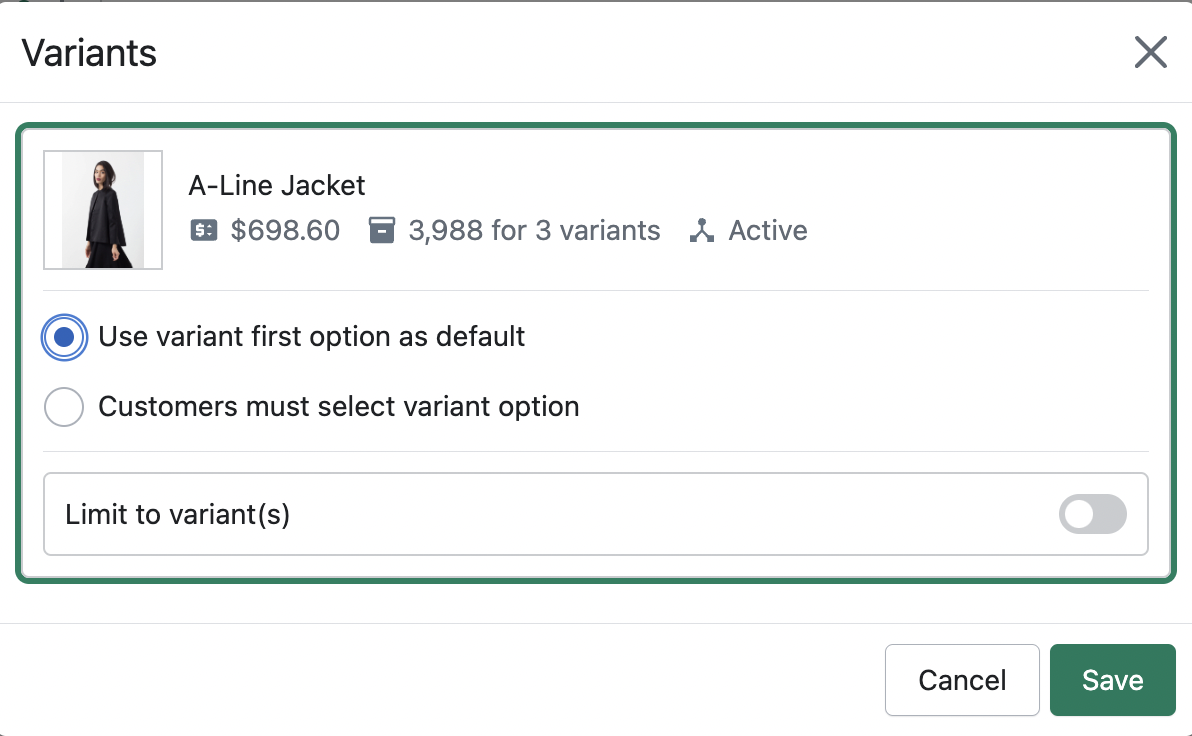Enable the Limit to variant(s) switch
The image size is (1192, 736).
pos(1092,514)
